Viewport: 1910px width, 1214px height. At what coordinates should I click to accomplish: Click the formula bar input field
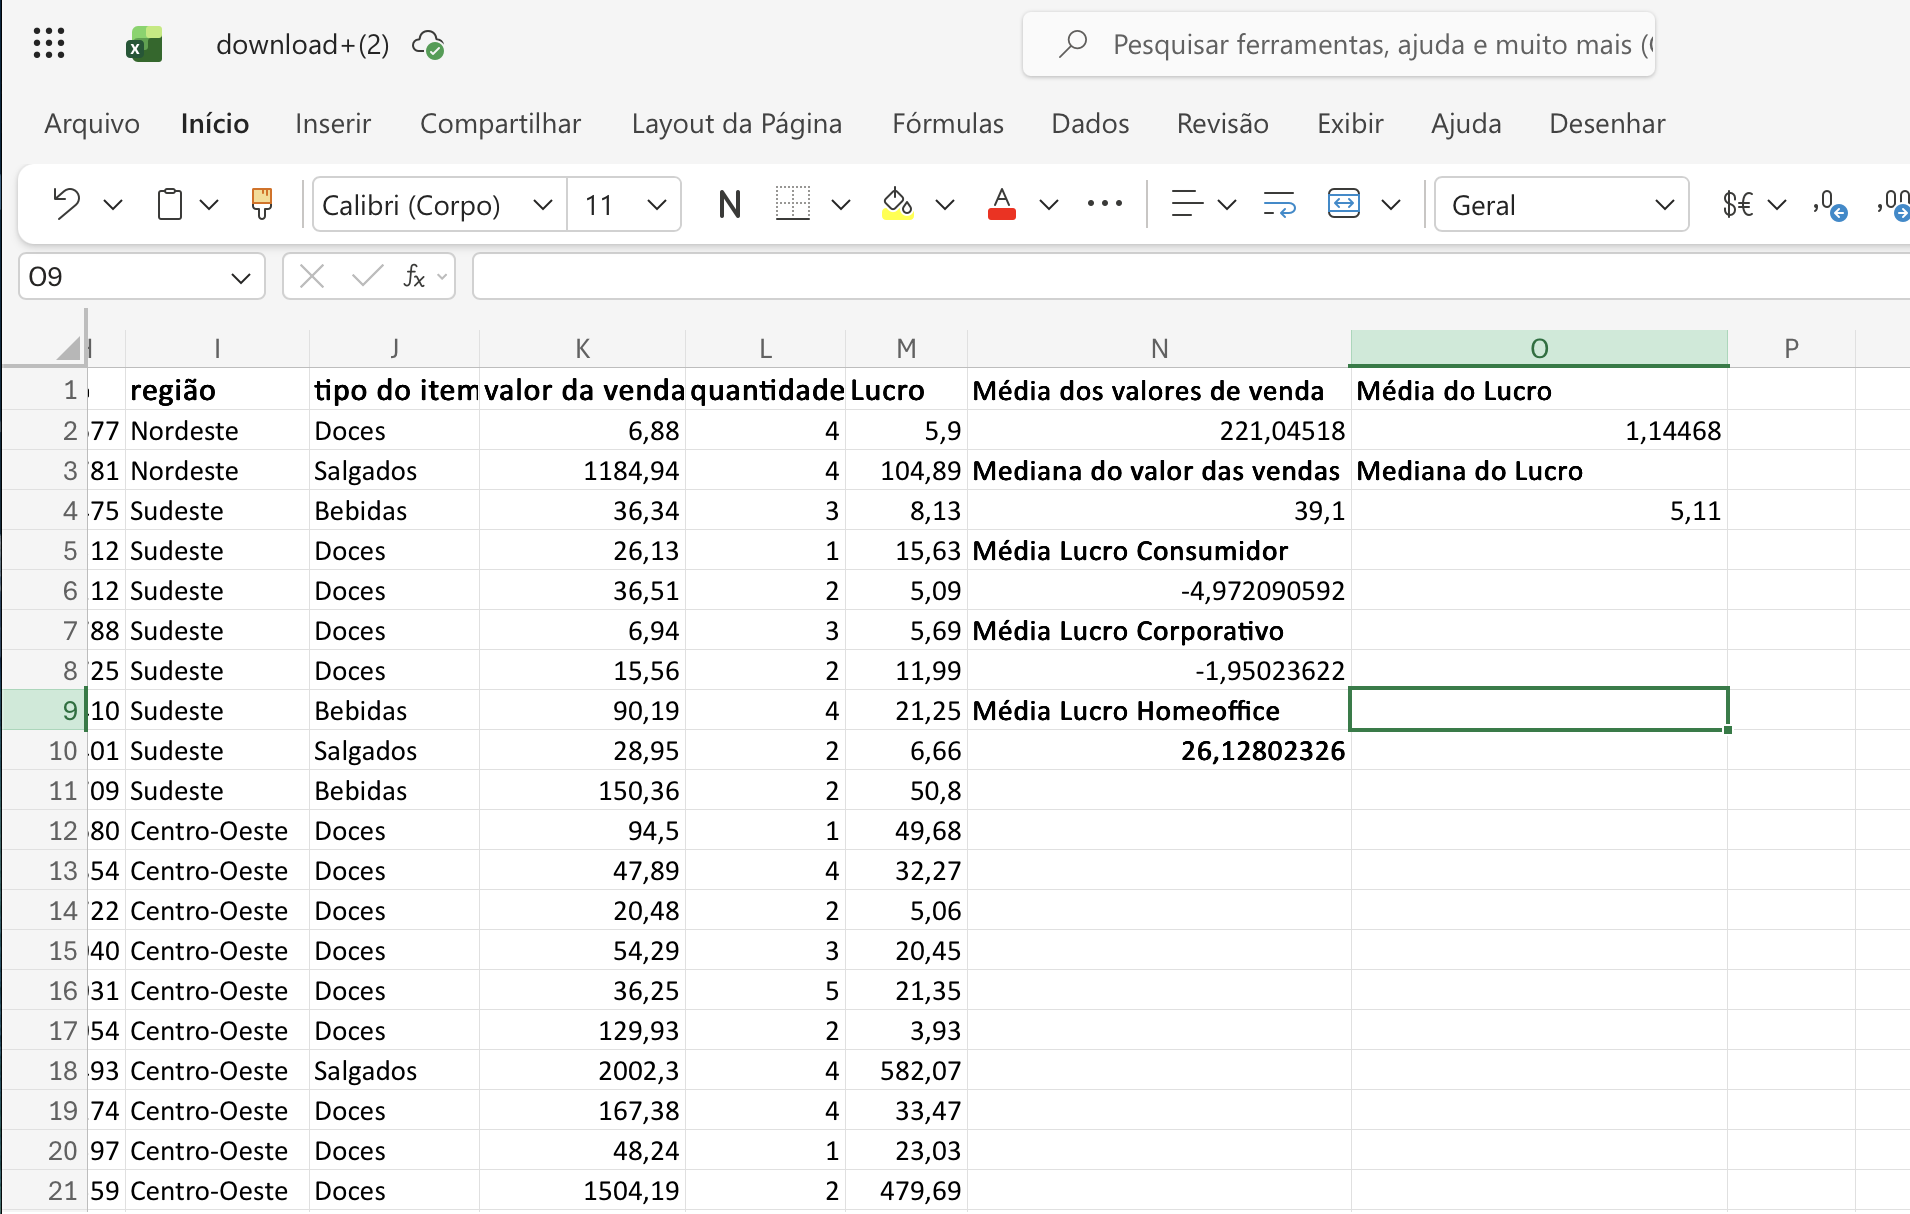1190,276
